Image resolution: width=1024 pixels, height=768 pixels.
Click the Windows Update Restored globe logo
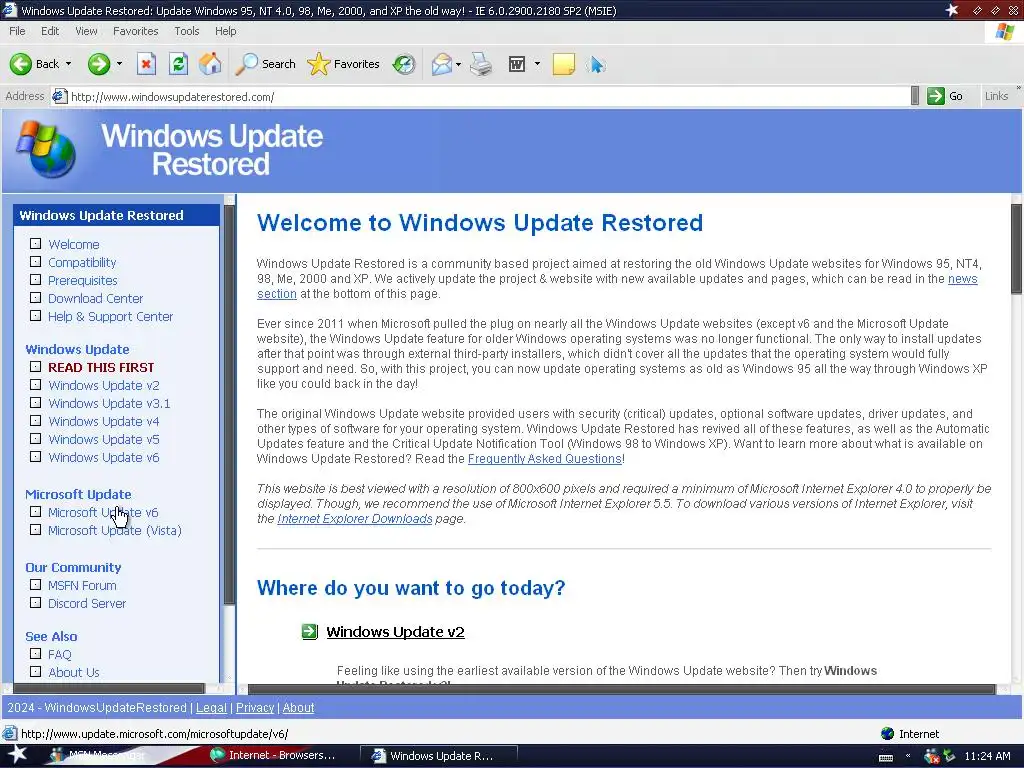(x=46, y=150)
